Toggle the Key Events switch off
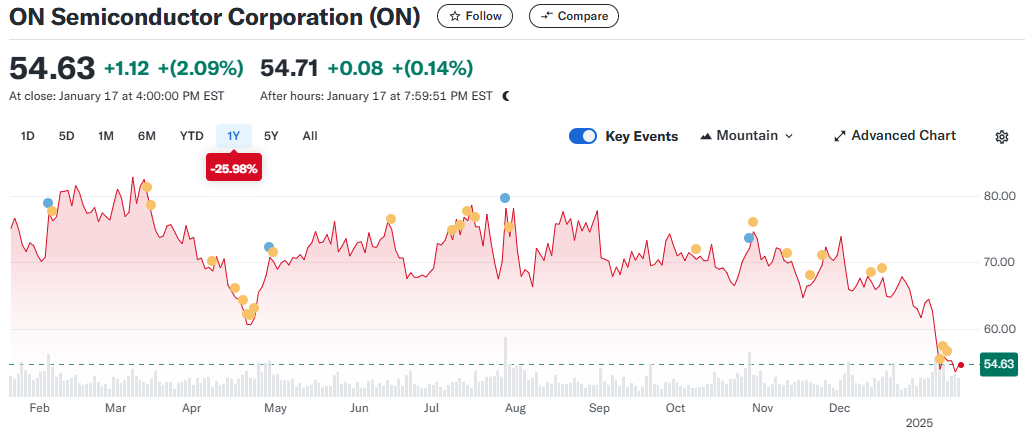The width and height of the screenshot is (1032, 434). [583, 136]
